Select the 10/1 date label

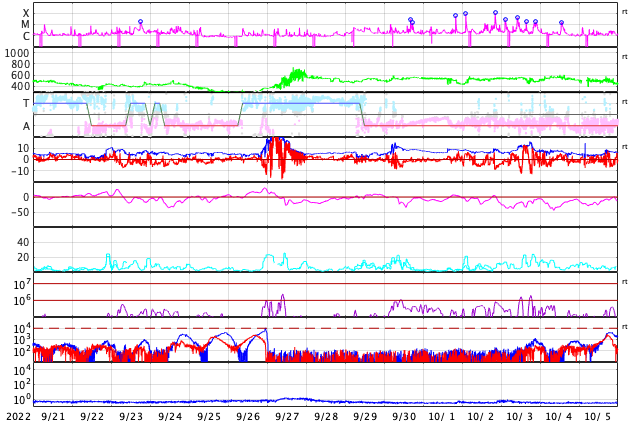442,417
